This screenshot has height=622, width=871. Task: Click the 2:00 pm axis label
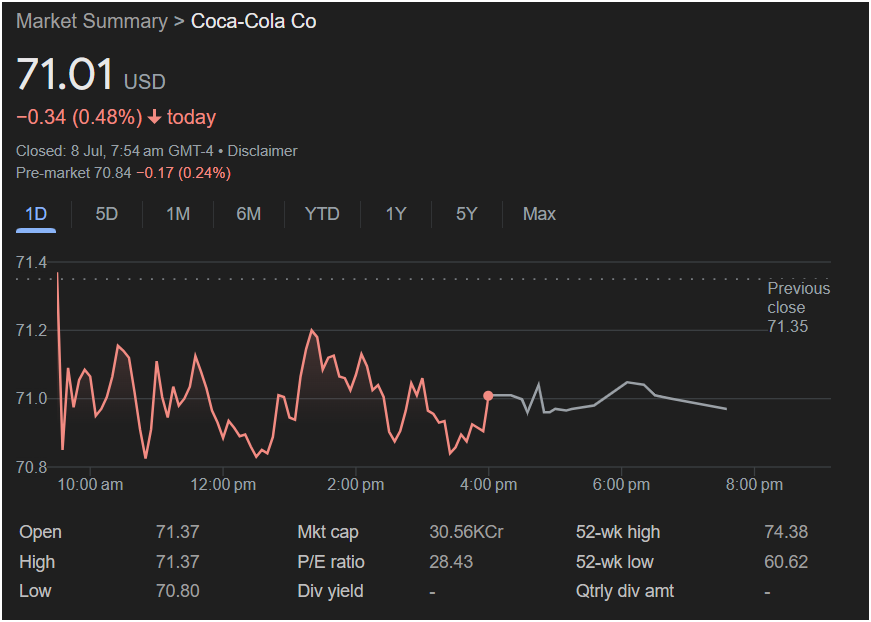356,485
